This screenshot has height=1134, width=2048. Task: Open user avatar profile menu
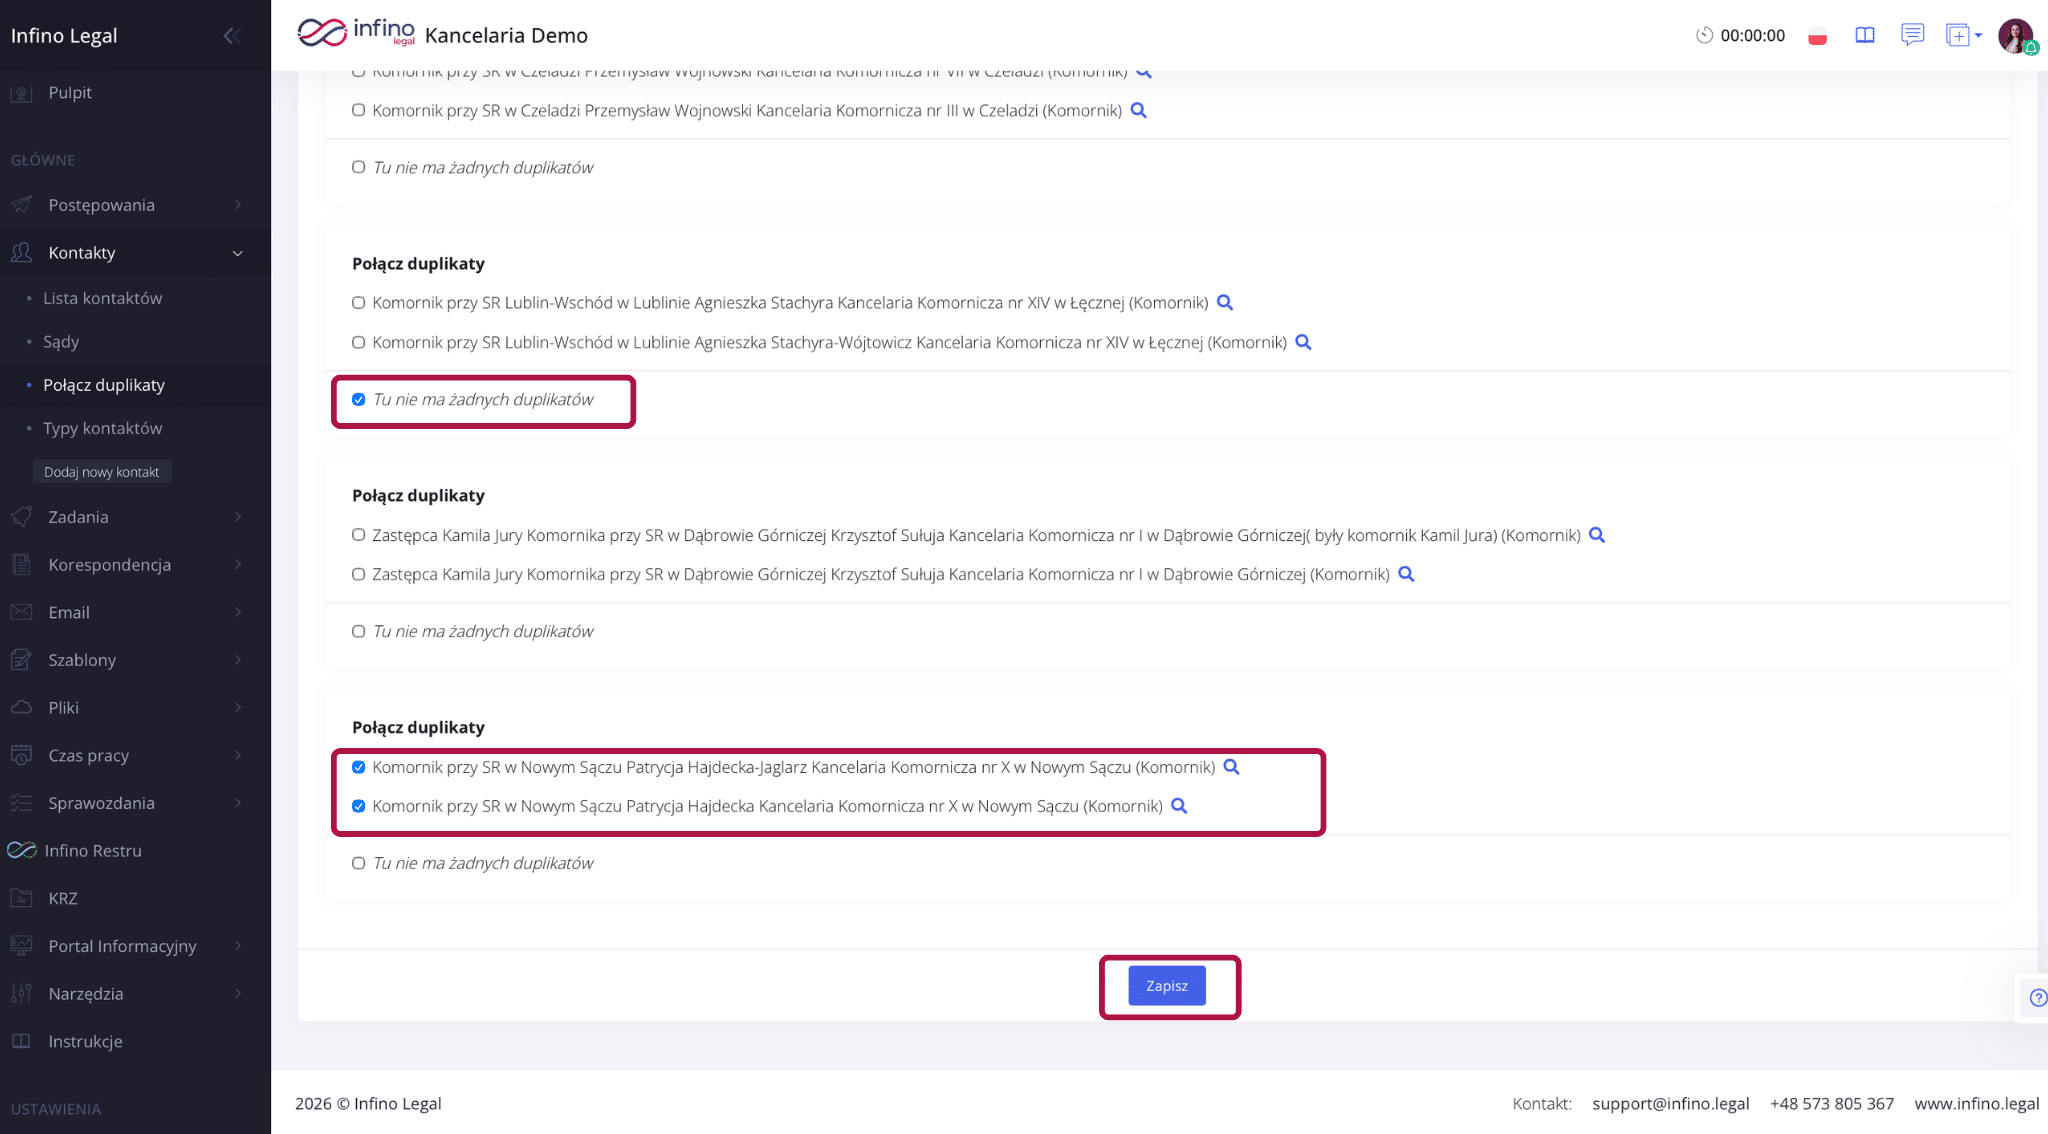tap(2016, 36)
